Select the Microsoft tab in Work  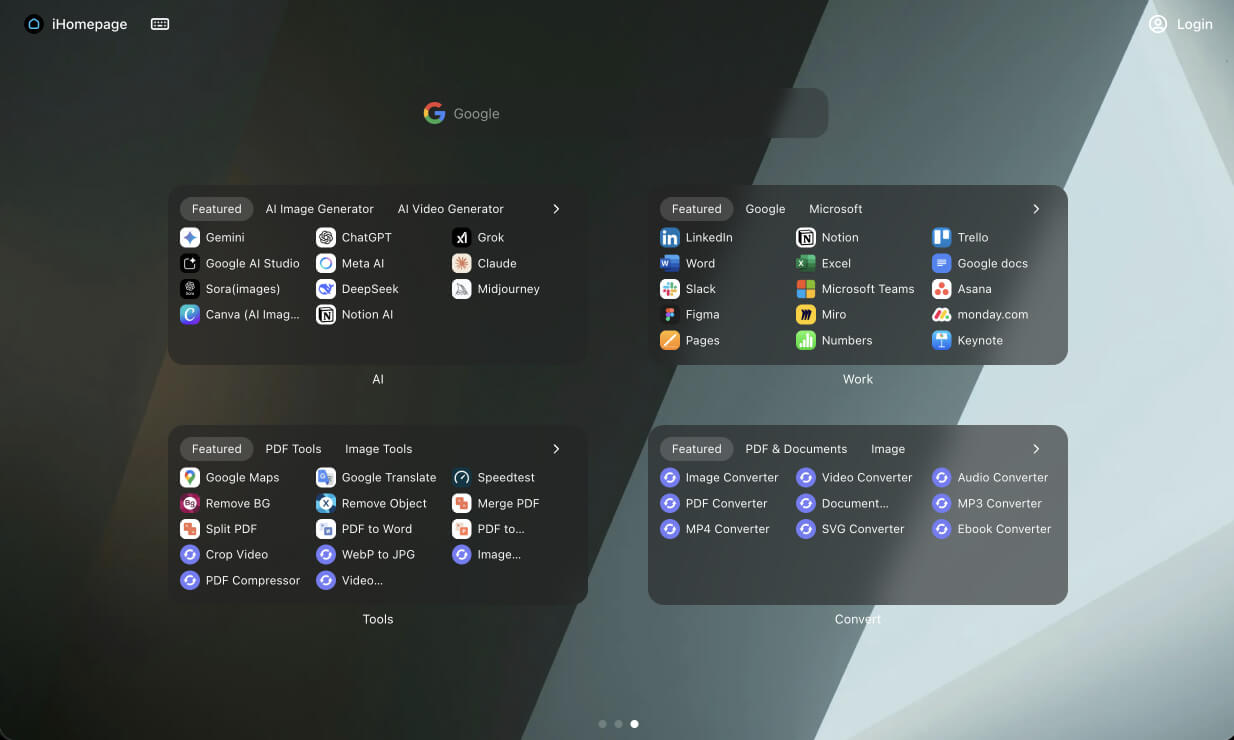tap(835, 209)
